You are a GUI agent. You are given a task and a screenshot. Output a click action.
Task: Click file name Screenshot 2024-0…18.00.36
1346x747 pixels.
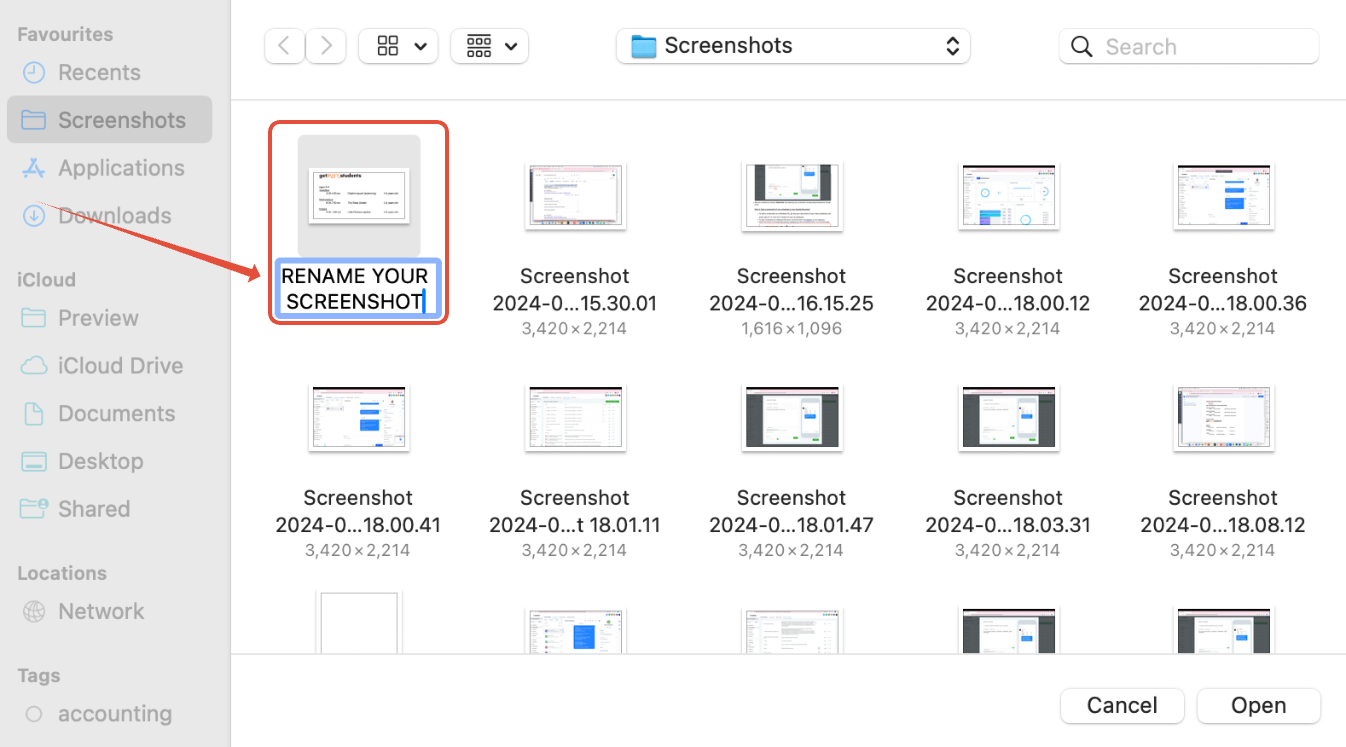point(1223,289)
